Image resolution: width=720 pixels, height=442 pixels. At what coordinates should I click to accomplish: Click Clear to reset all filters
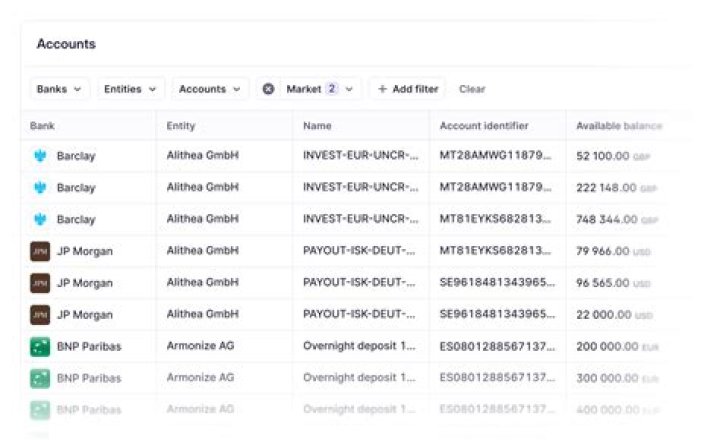472,89
